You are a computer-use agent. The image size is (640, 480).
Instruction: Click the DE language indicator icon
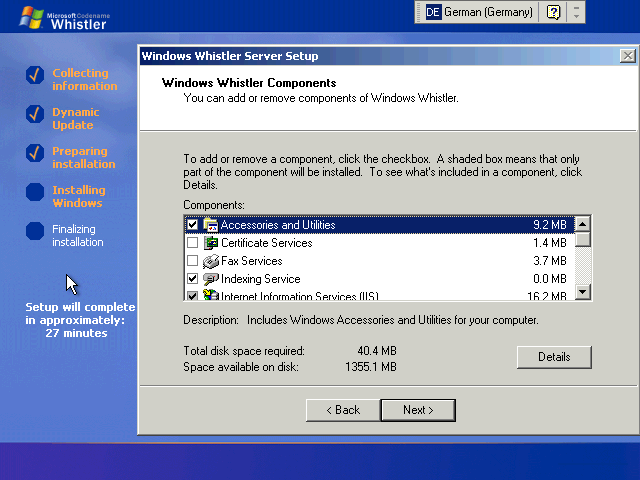pyautogui.click(x=433, y=12)
